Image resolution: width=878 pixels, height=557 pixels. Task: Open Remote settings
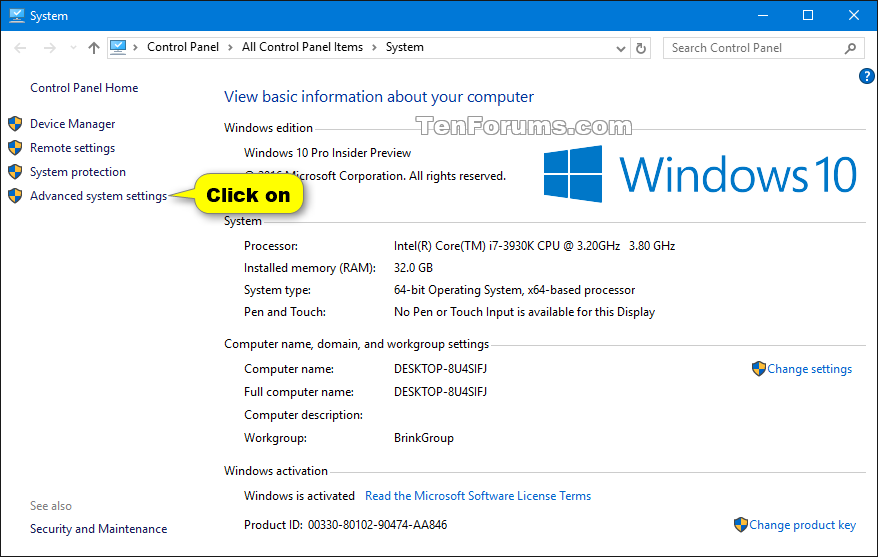coord(73,148)
